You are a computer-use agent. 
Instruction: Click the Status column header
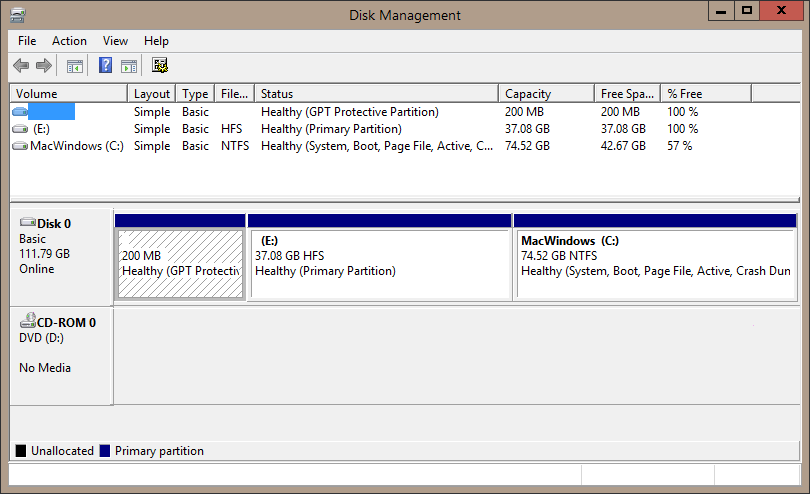375,94
